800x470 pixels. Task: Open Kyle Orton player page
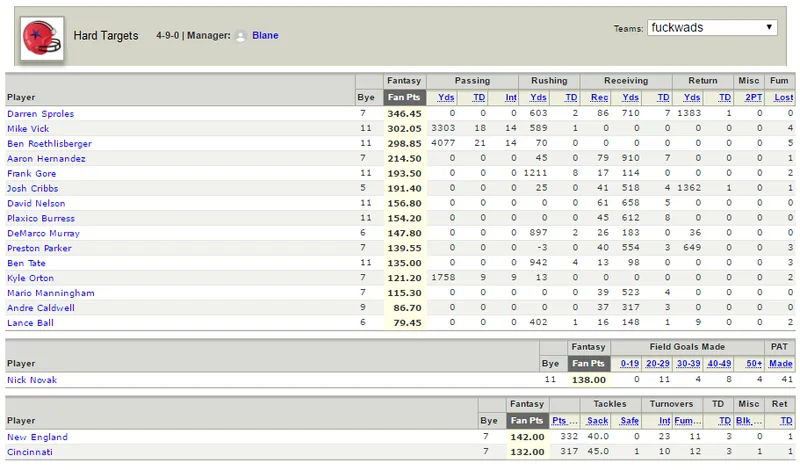(31, 278)
